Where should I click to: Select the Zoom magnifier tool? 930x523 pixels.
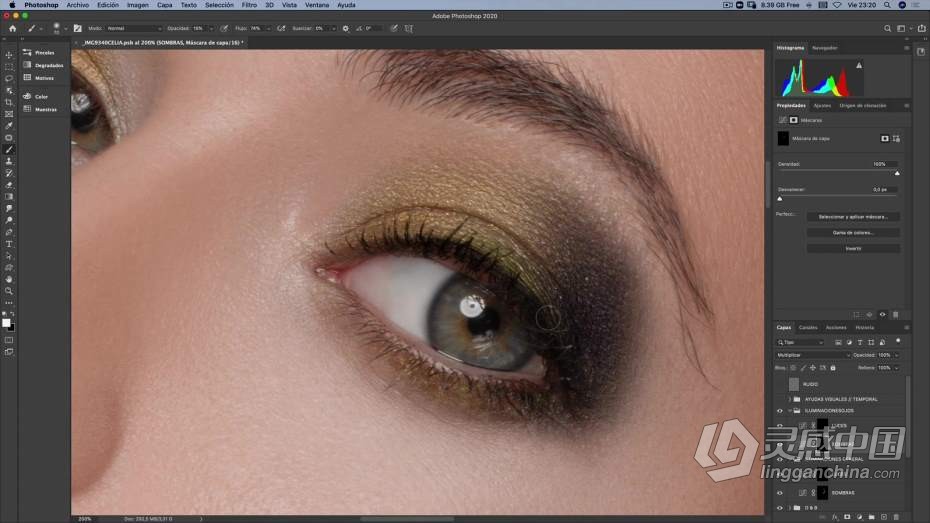[9, 291]
